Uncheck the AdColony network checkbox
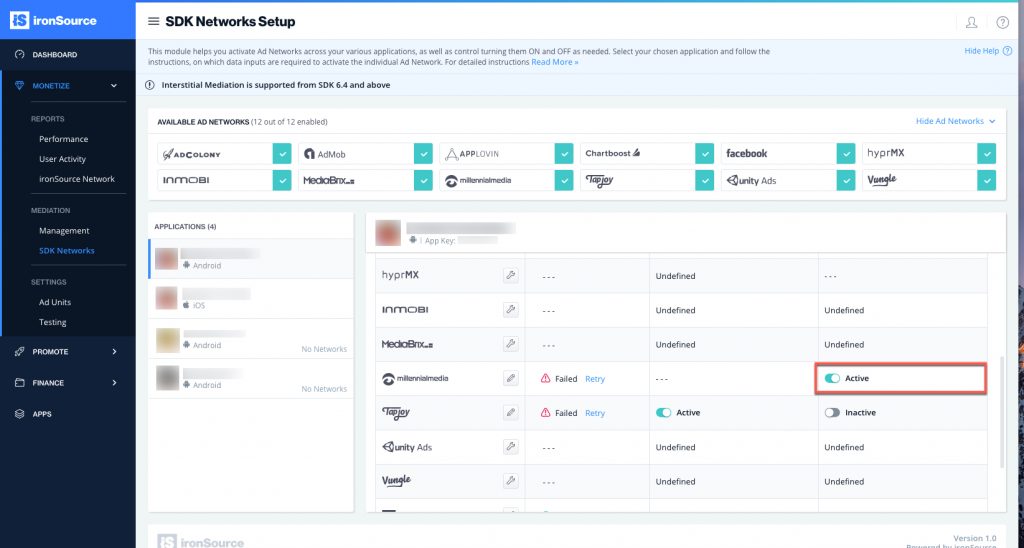Image resolution: width=1024 pixels, height=548 pixels. (282, 153)
